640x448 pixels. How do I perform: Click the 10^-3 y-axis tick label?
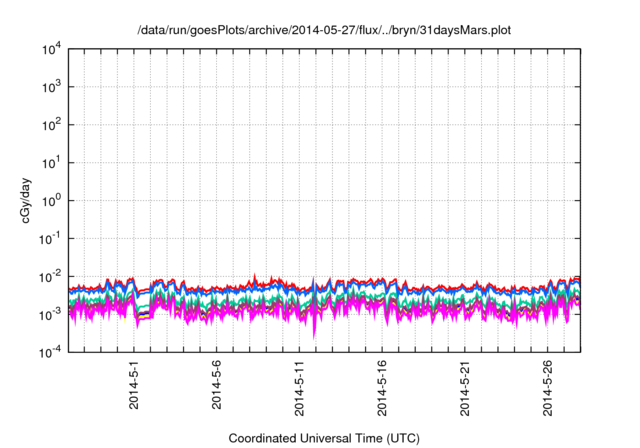(51, 314)
